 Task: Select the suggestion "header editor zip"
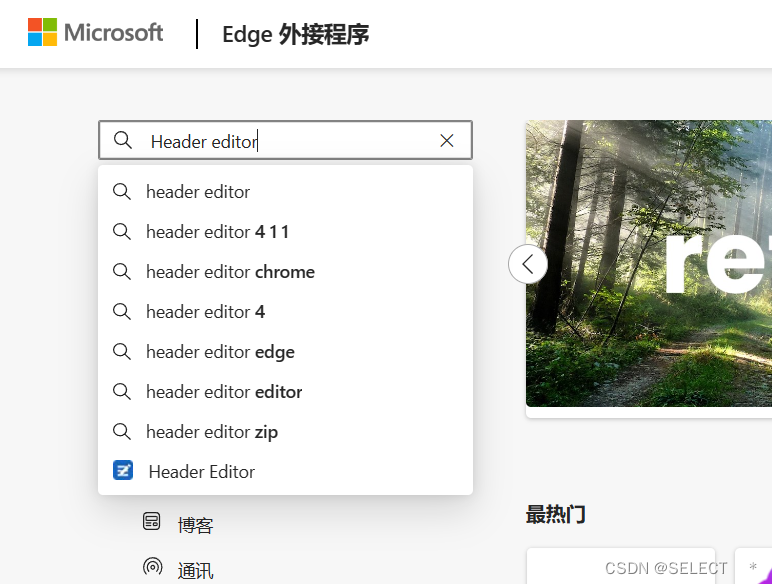(286, 432)
